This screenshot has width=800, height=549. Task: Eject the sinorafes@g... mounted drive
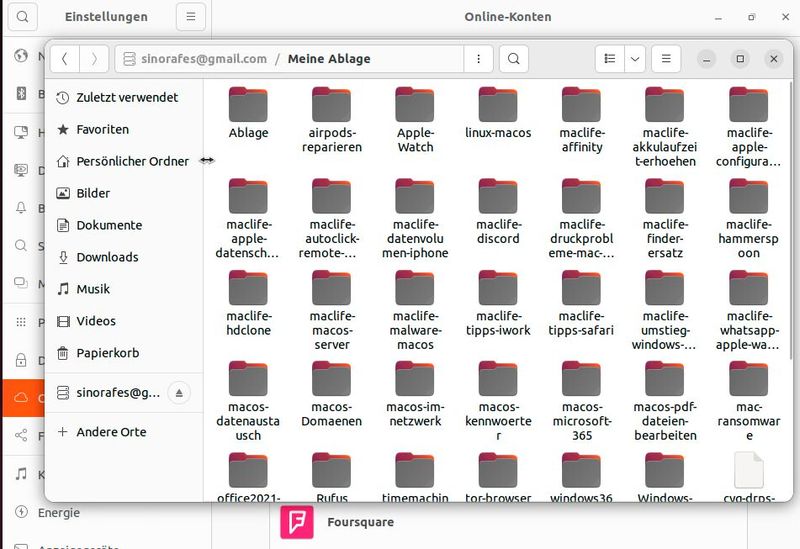coord(179,393)
